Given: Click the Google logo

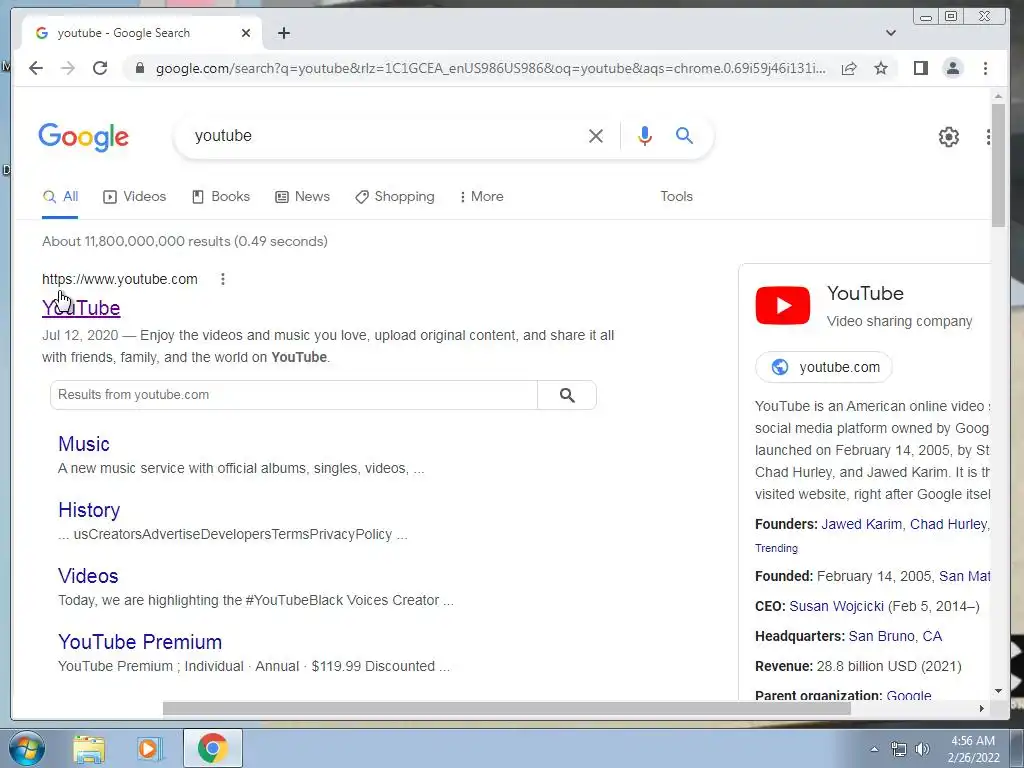Looking at the screenshot, I should (84, 136).
